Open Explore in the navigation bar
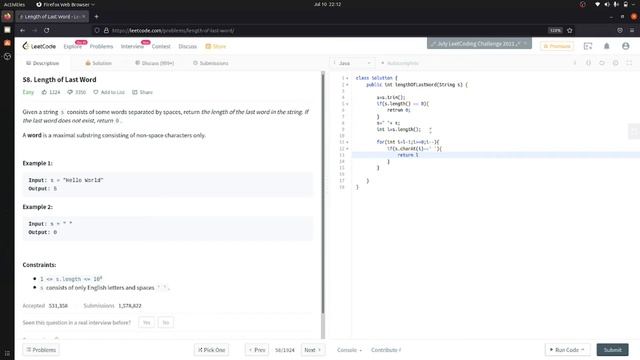This screenshot has width=640, height=360. pyautogui.click(x=72, y=46)
